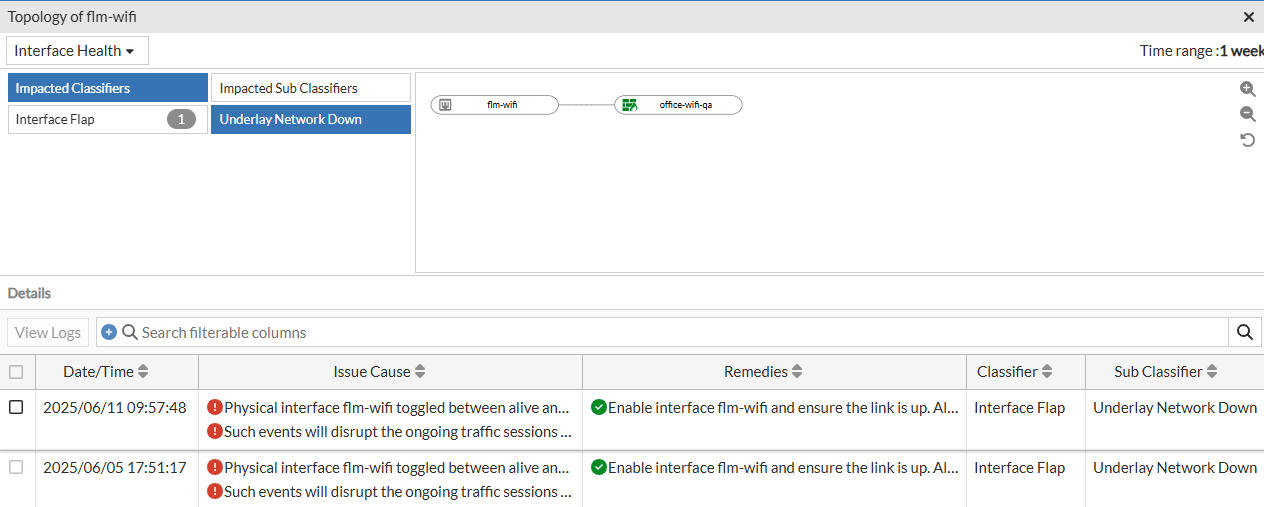Screen dimensions: 1264x507
Task: Toggle the select-all header checkbox
Action: click(16, 372)
